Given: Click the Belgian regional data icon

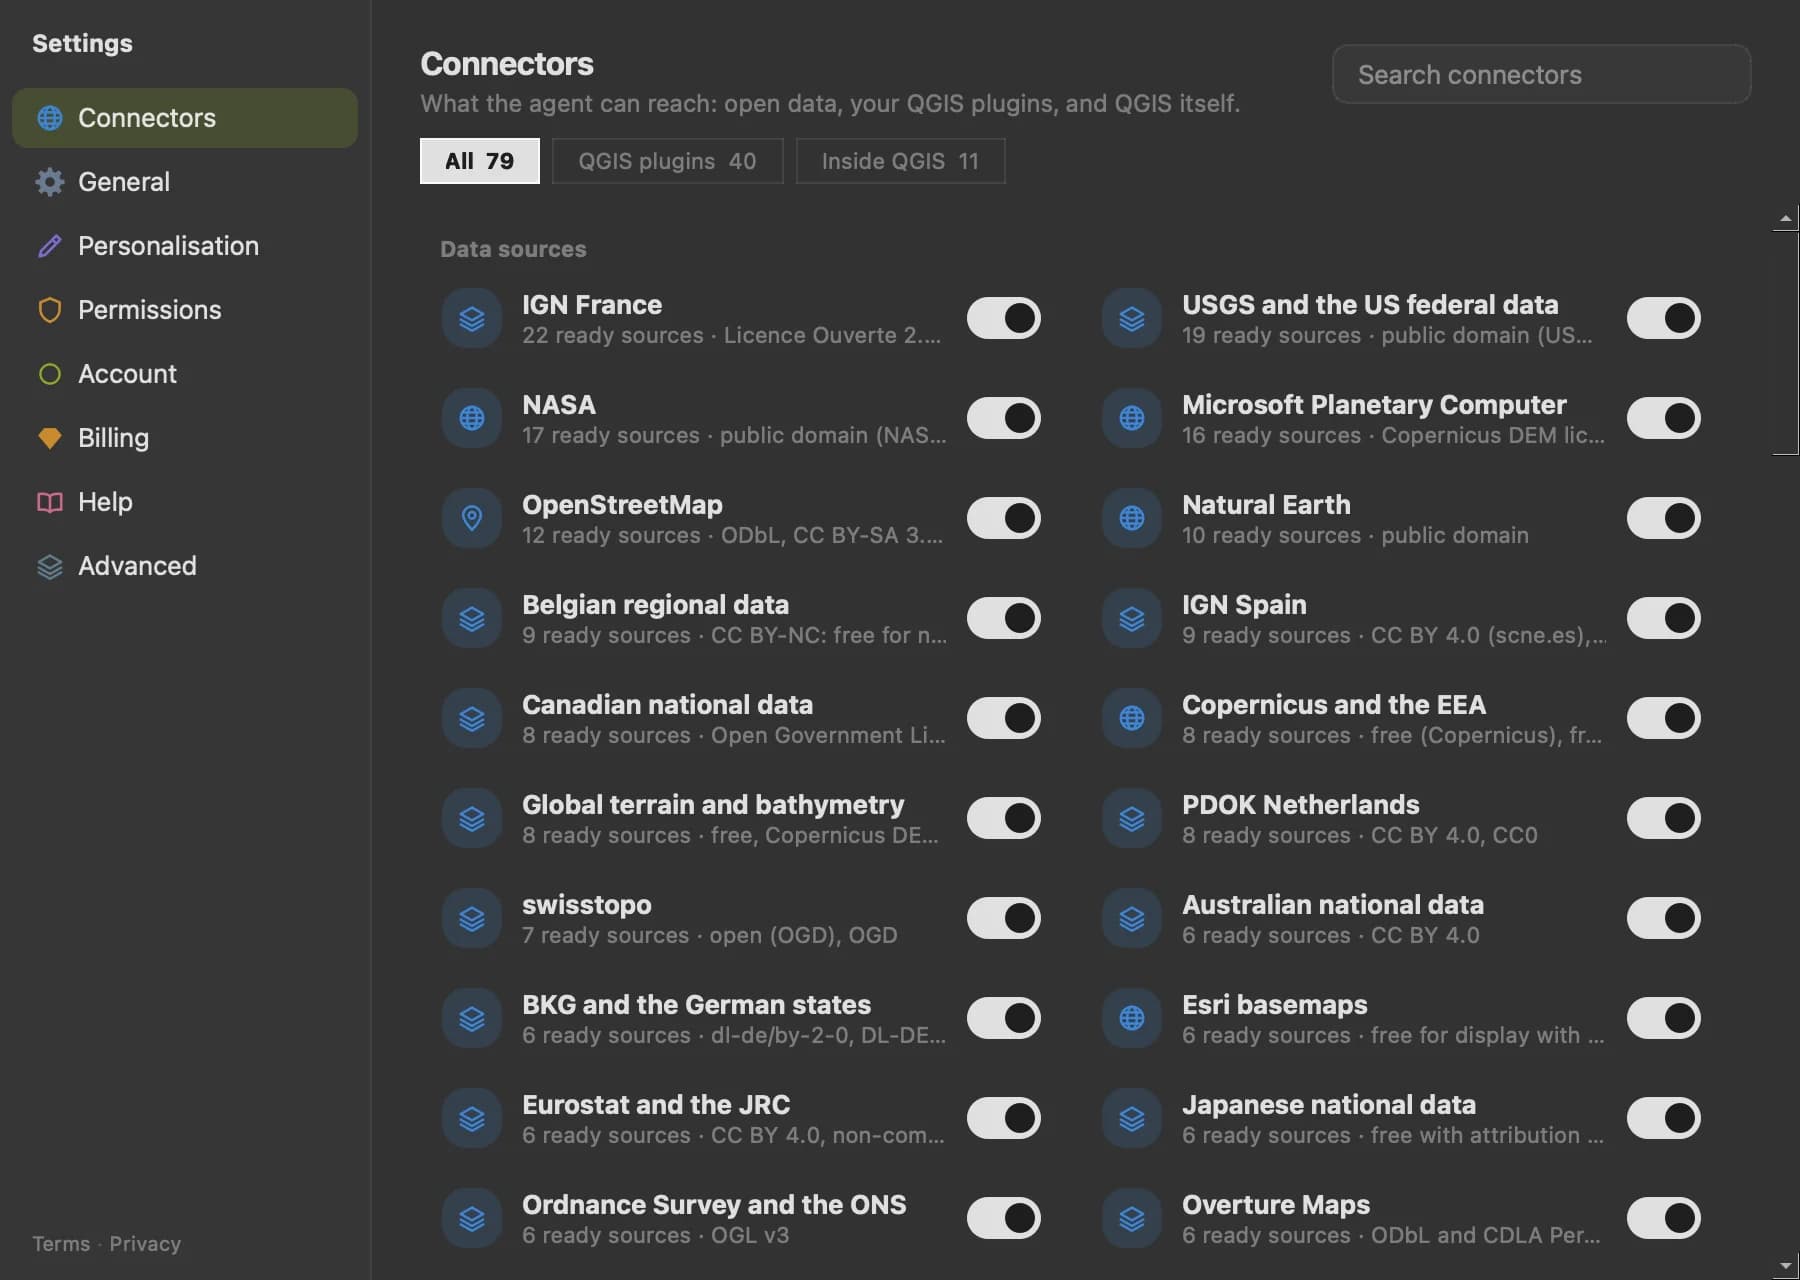Looking at the screenshot, I should (x=472, y=618).
